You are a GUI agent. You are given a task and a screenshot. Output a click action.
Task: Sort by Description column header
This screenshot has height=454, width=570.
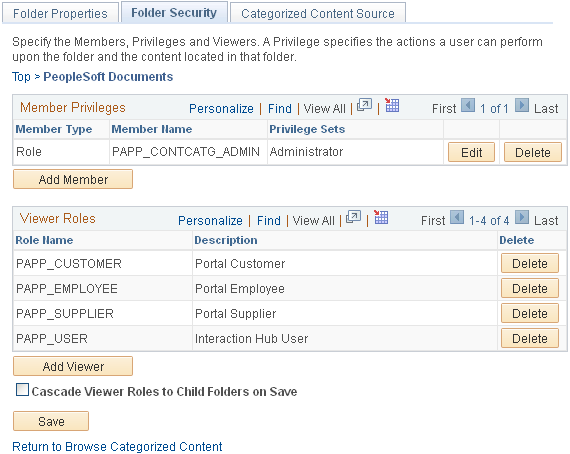tap(226, 240)
